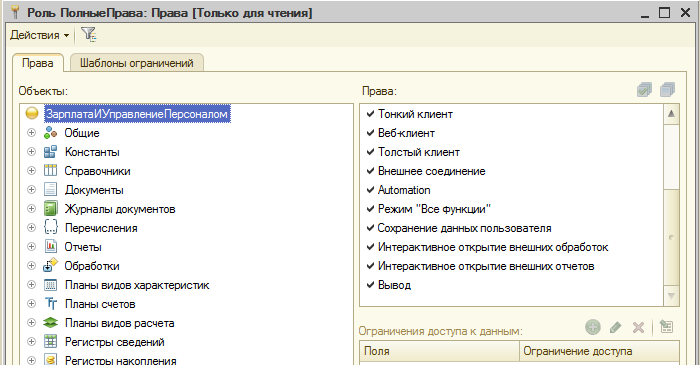Click the Планы видов характеристик icon

50,284
